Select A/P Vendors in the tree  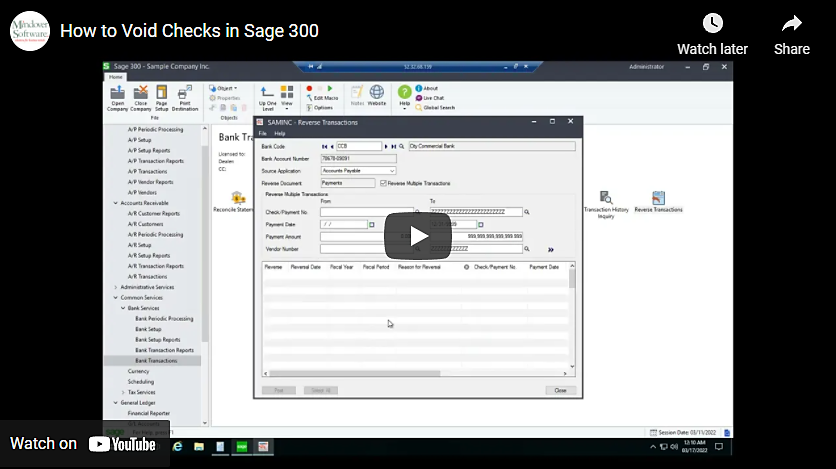(142, 192)
